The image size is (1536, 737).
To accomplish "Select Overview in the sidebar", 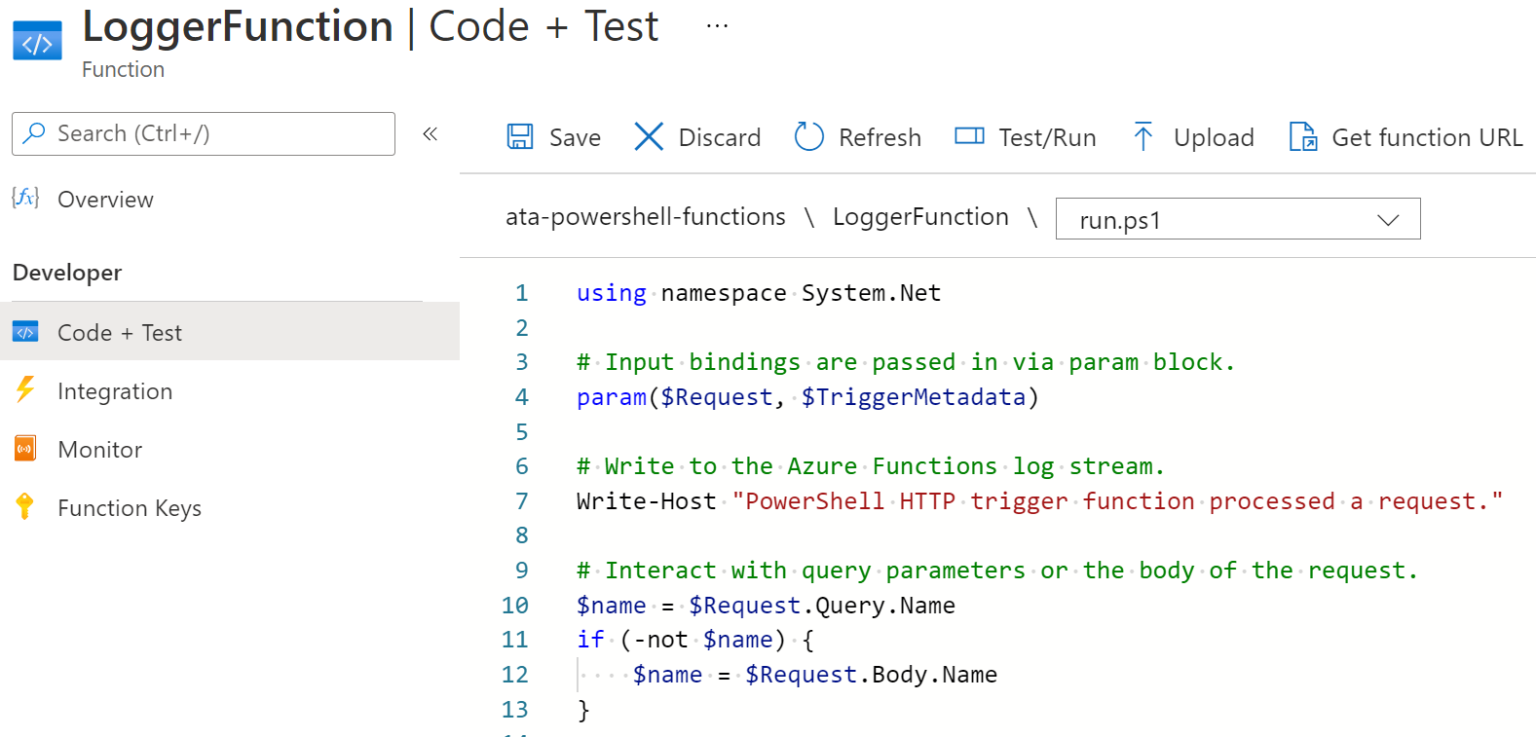I will tap(105, 199).
